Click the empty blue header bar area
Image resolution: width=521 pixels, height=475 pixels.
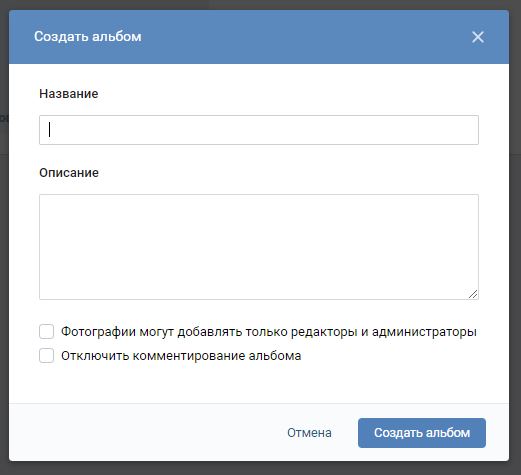(300, 37)
